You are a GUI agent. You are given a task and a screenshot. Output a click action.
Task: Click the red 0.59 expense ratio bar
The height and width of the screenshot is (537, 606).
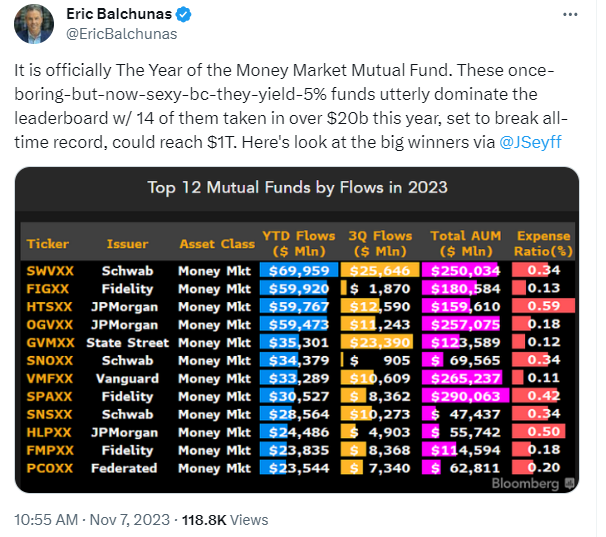(x=543, y=306)
